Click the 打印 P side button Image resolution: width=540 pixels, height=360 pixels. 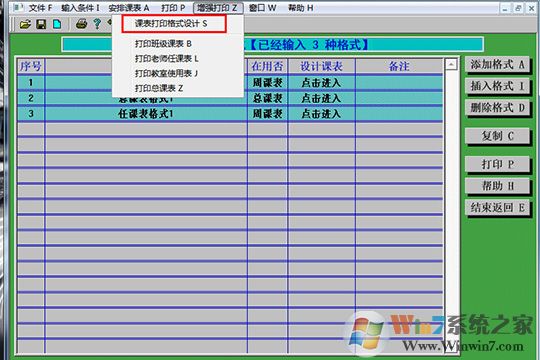(x=497, y=164)
